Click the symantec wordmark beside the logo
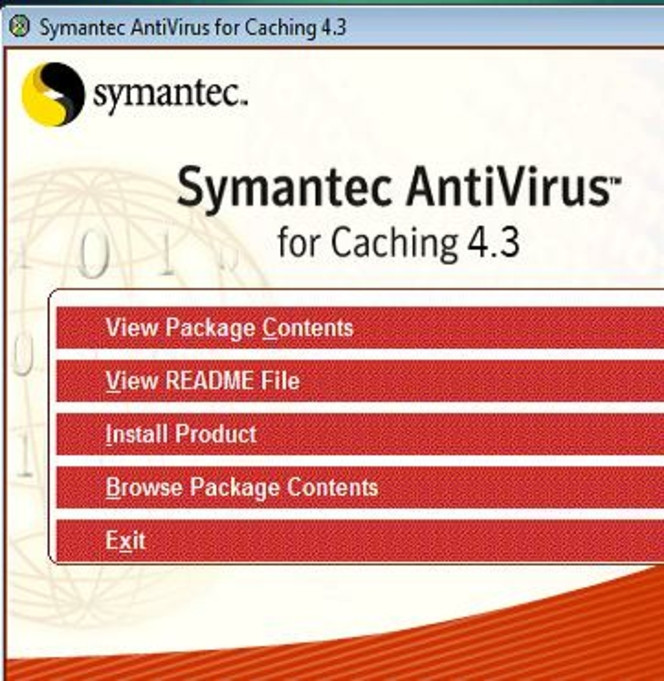Viewport: 664px width, 681px height. coord(170,96)
